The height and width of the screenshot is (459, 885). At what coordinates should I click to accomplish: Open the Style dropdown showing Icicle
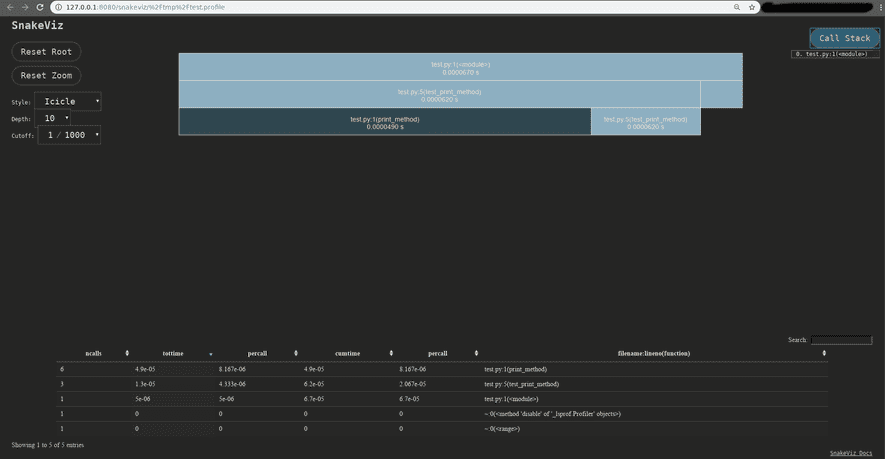tap(68, 102)
